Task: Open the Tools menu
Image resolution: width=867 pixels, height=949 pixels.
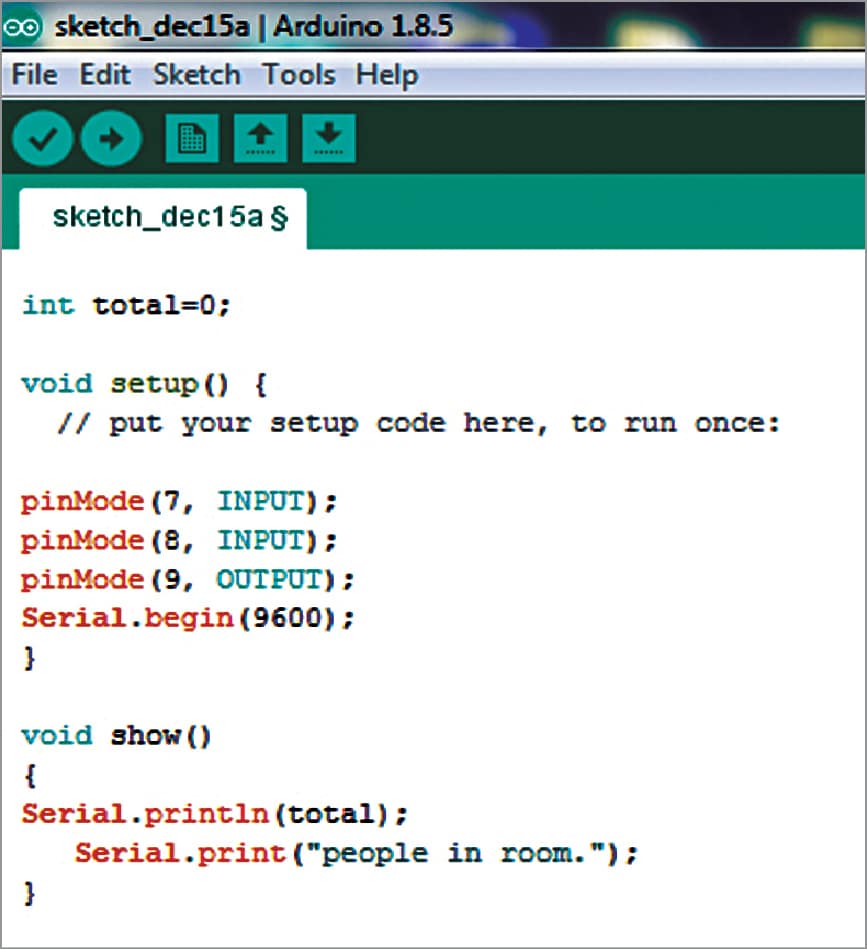Action: [x=298, y=75]
